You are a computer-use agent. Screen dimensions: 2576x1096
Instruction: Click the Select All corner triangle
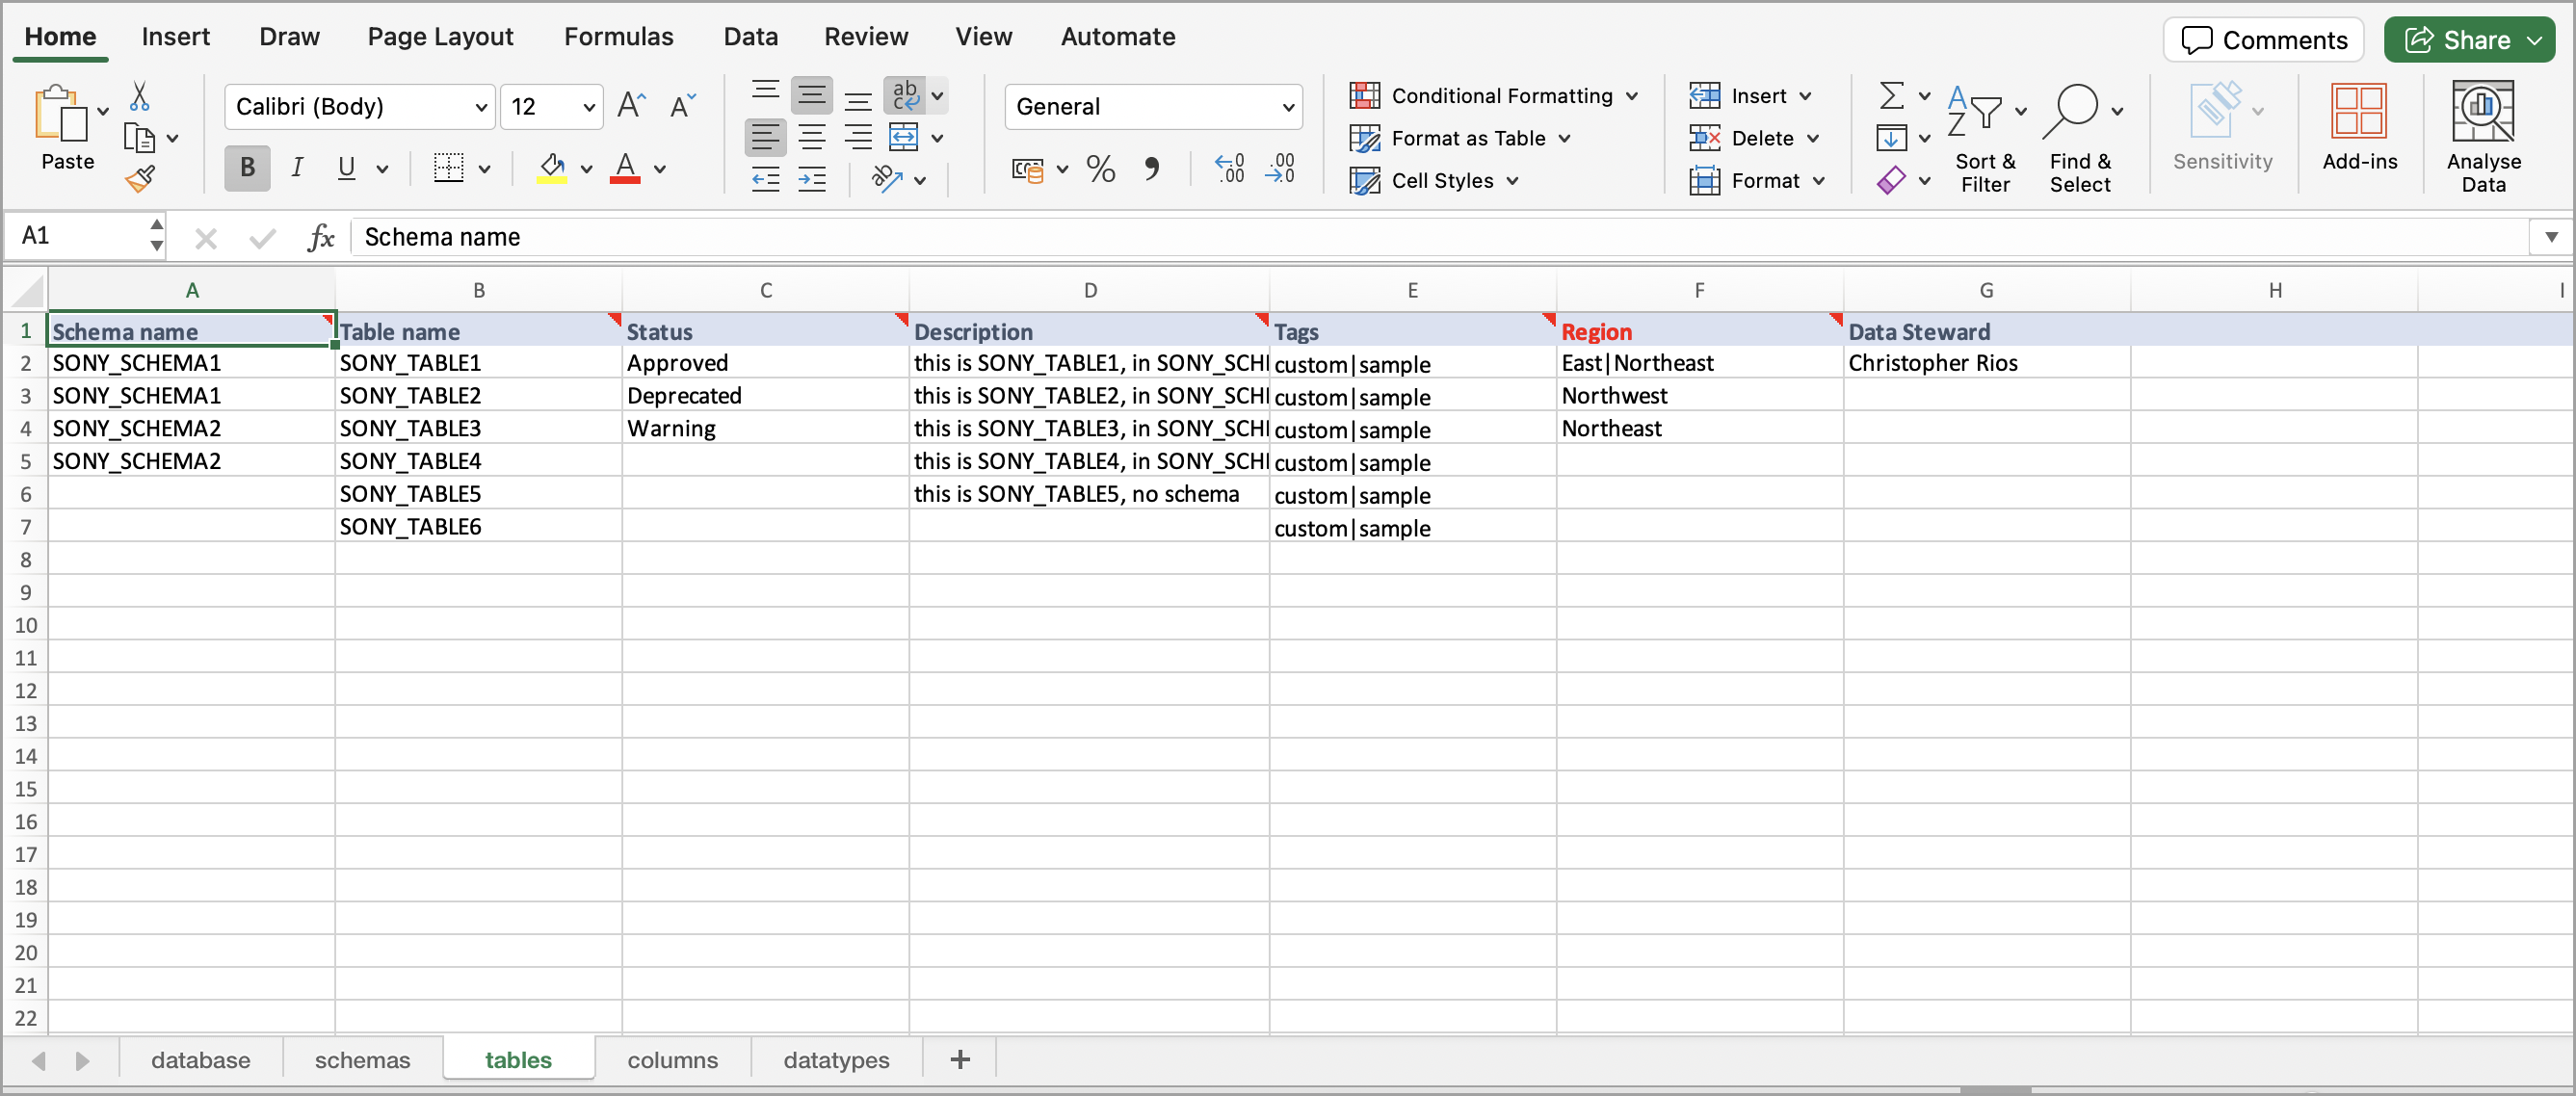coord(27,291)
